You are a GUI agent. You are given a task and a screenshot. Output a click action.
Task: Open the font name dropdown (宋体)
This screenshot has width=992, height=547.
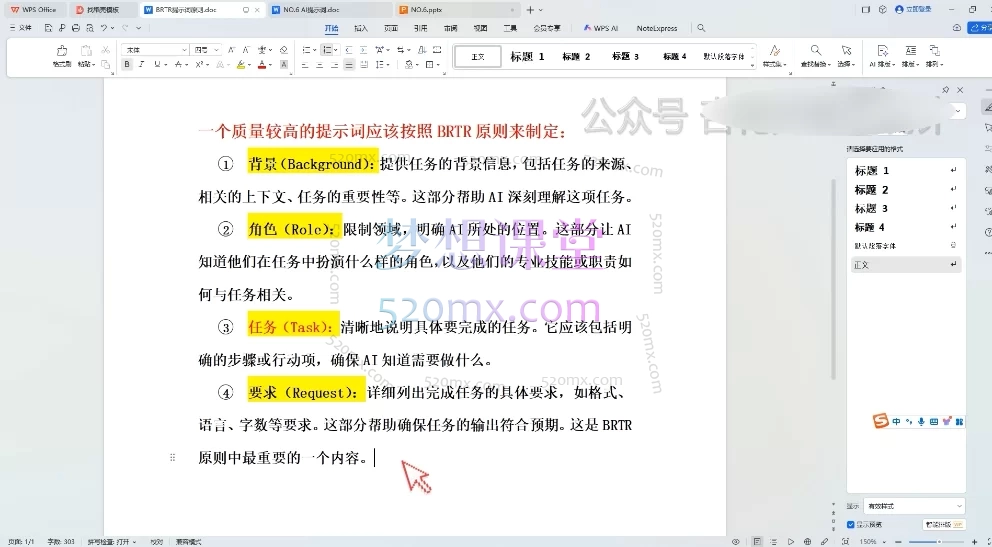184,49
